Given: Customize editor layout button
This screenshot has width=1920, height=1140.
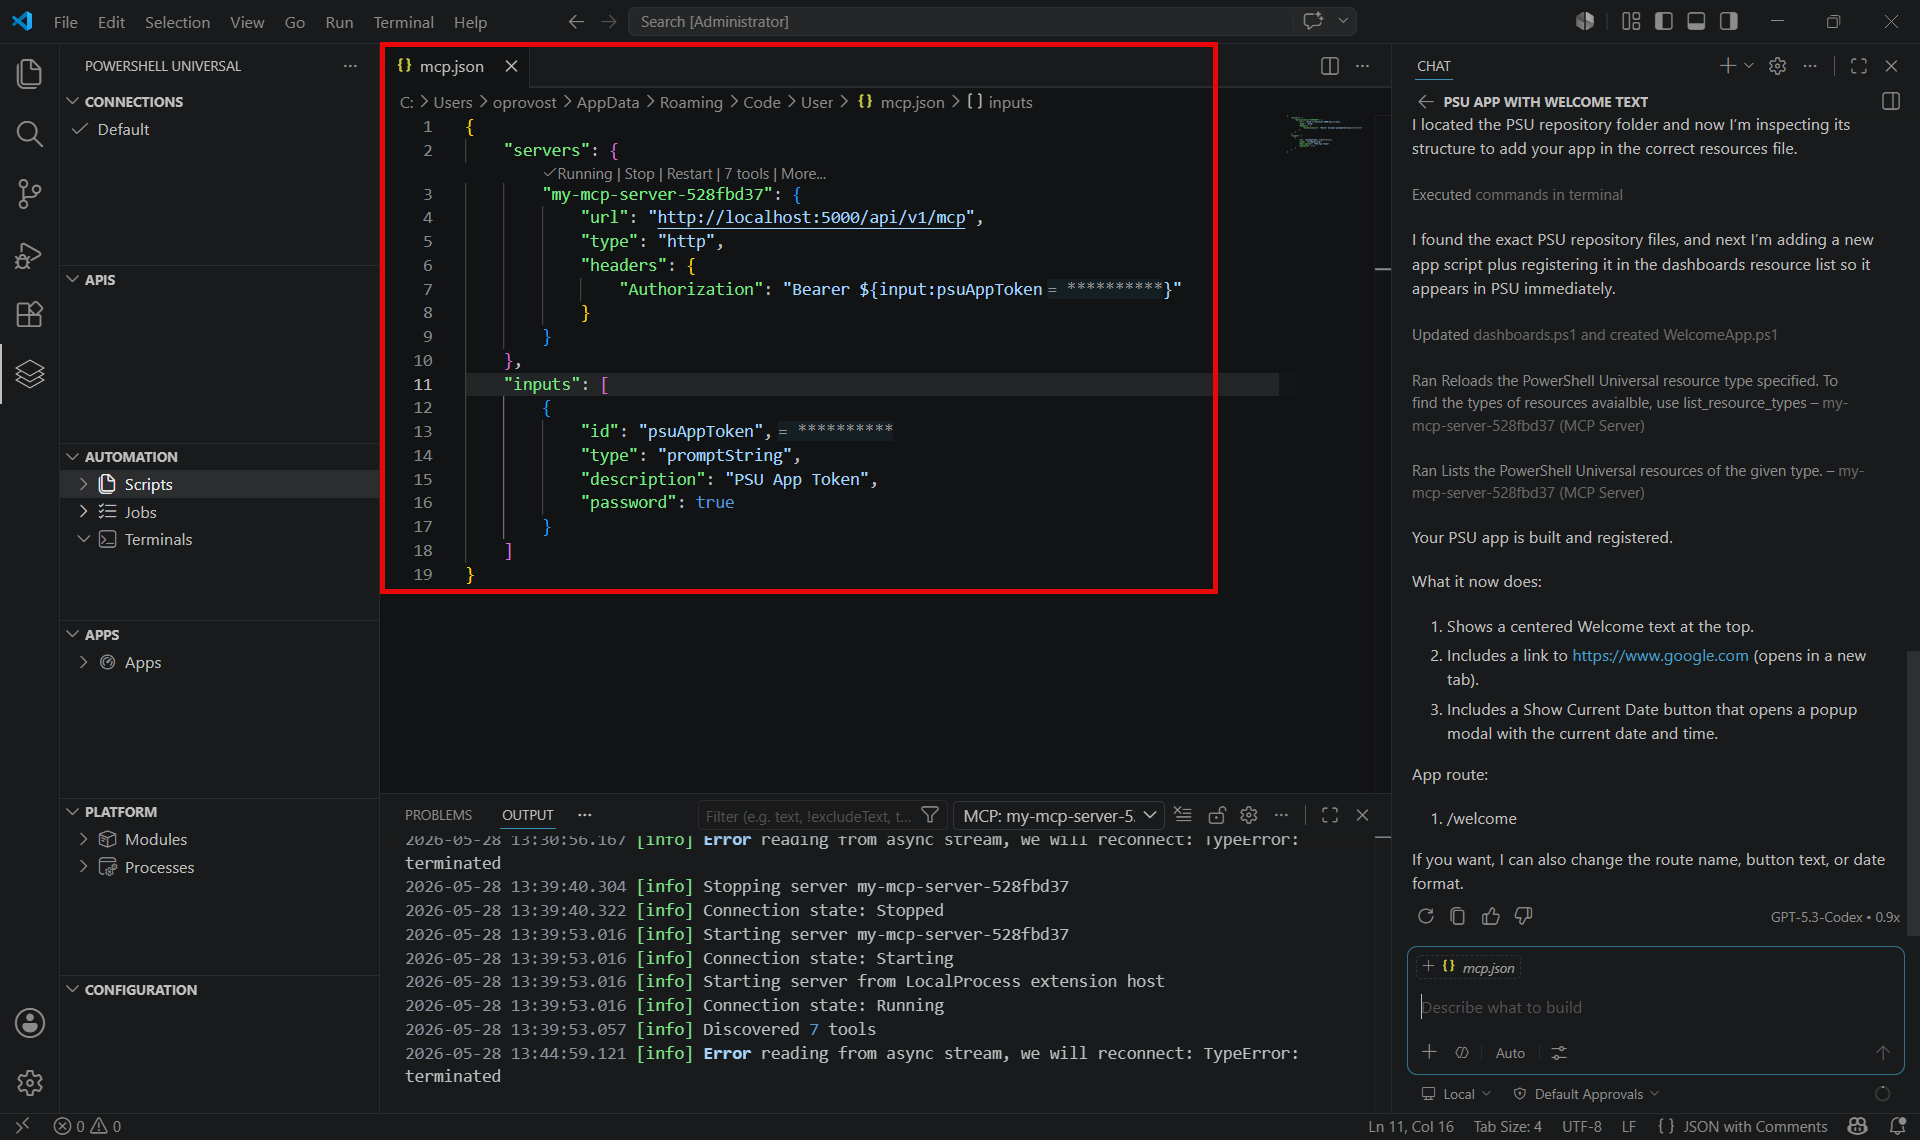Looking at the screenshot, I should click(1631, 21).
